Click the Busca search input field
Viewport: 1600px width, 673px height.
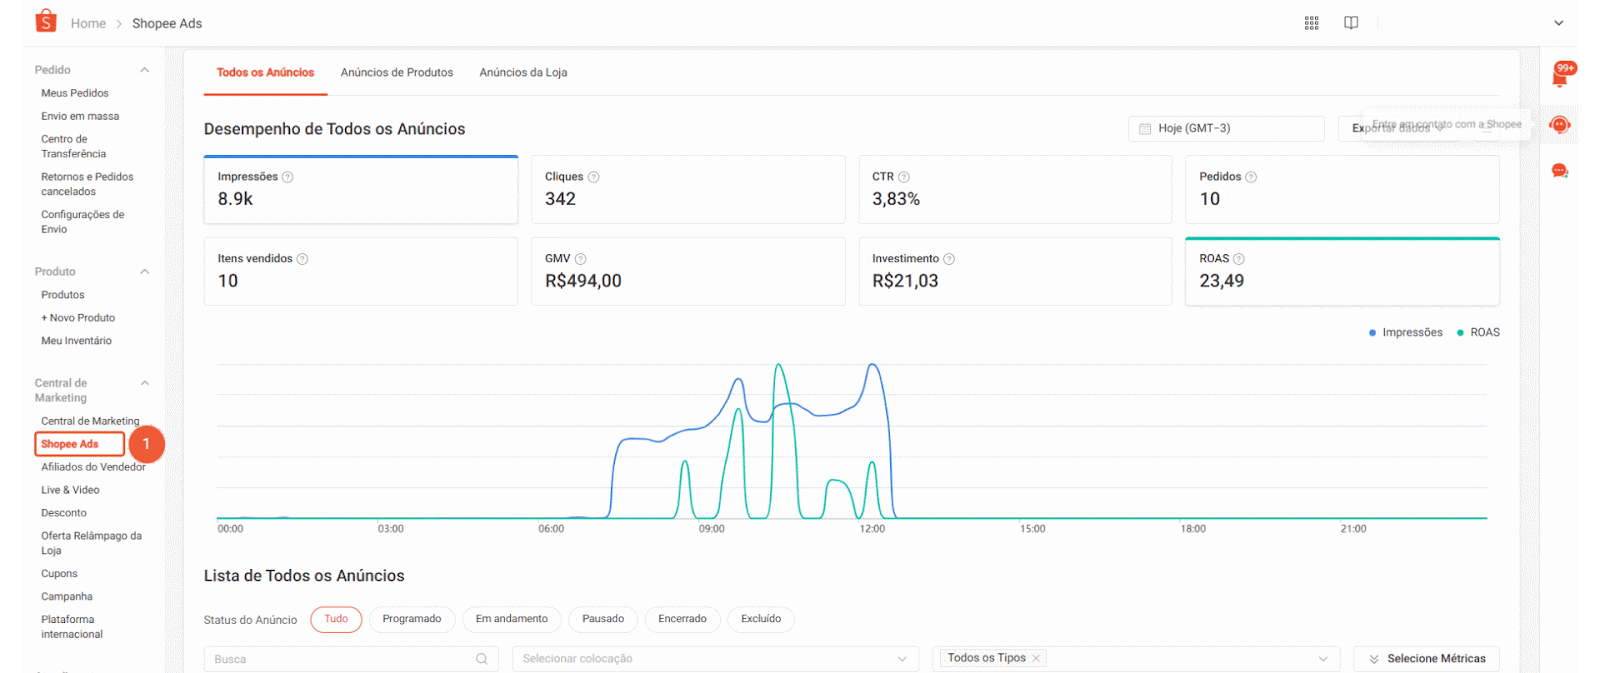point(351,659)
